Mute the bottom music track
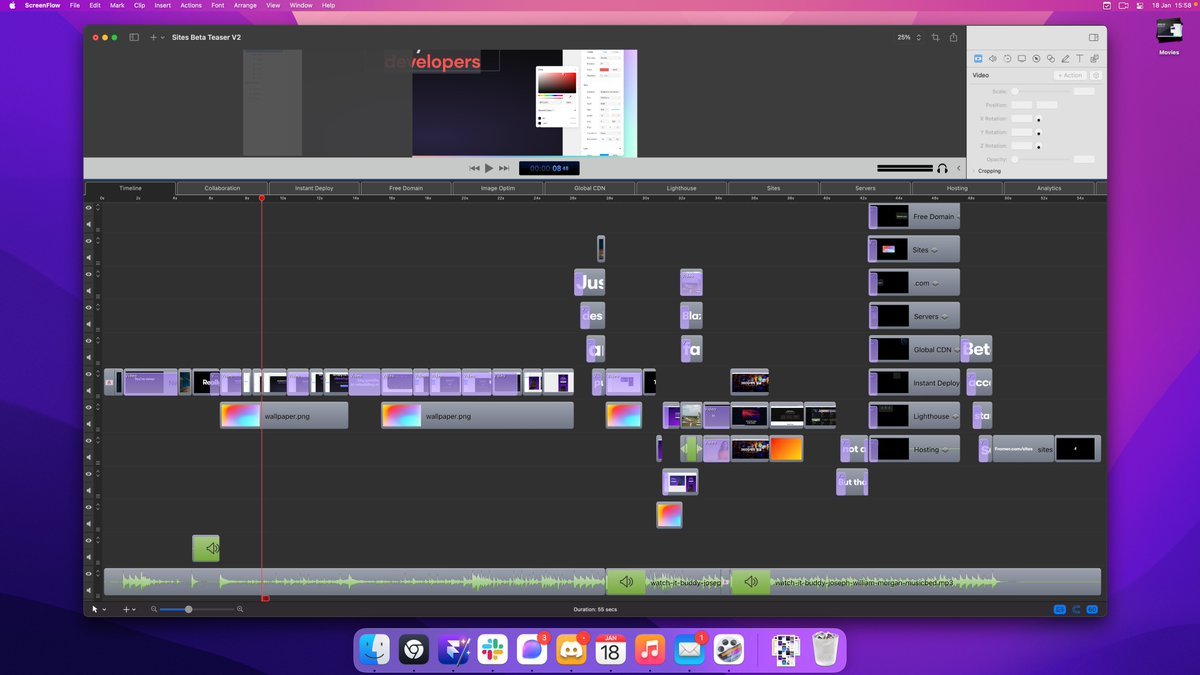The height and width of the screenshot is (675, 1200). 88,590
